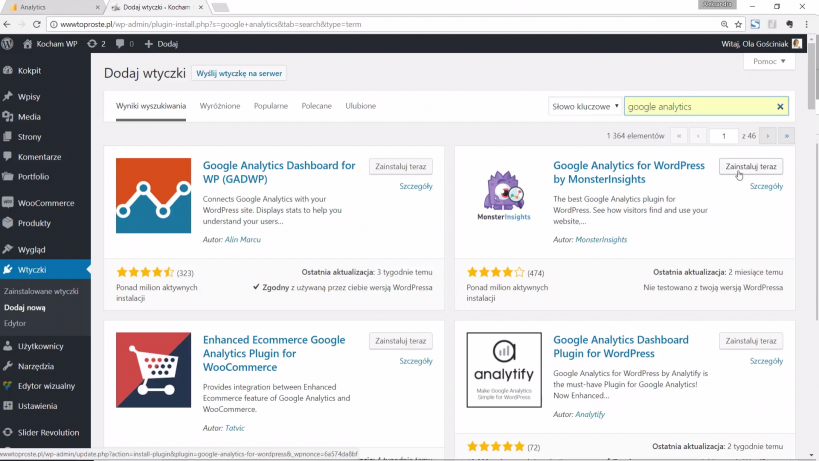Go back in browser history
819x461 pixels.
click(7, 24)
